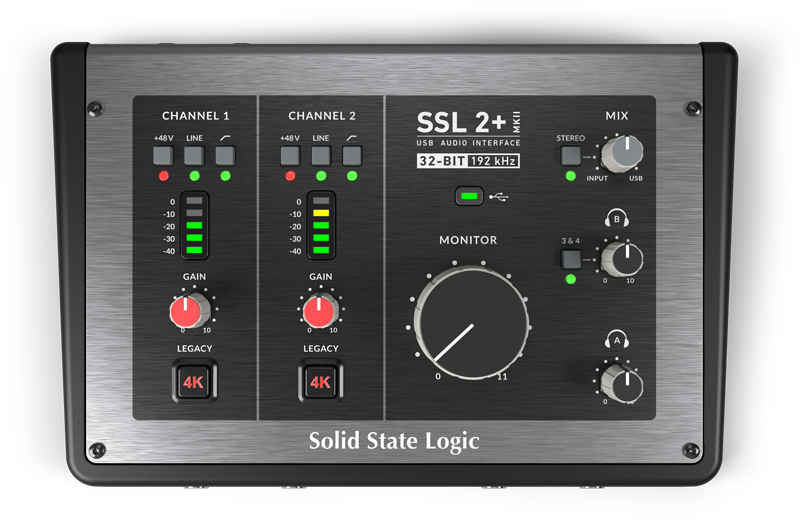Click the large MONITOR volume knob
Viewport: 800px width, 523px height.
(471, 321)
